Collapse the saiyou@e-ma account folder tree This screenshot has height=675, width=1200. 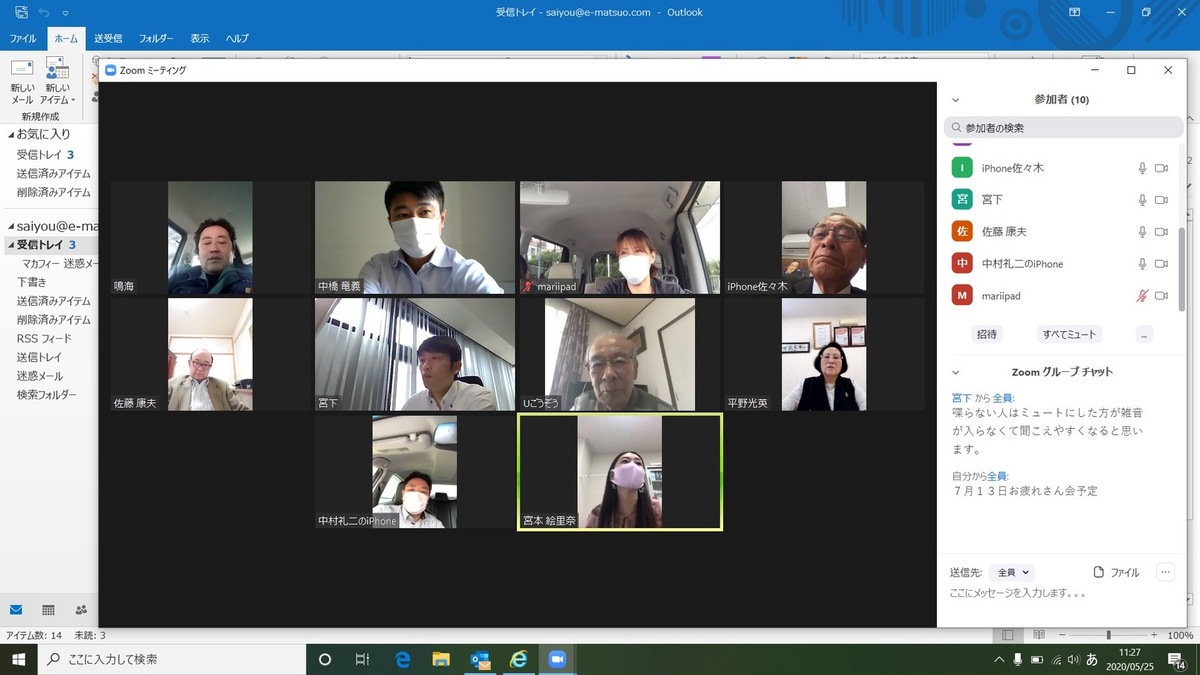pyautogui.click(x=11, y=227)
